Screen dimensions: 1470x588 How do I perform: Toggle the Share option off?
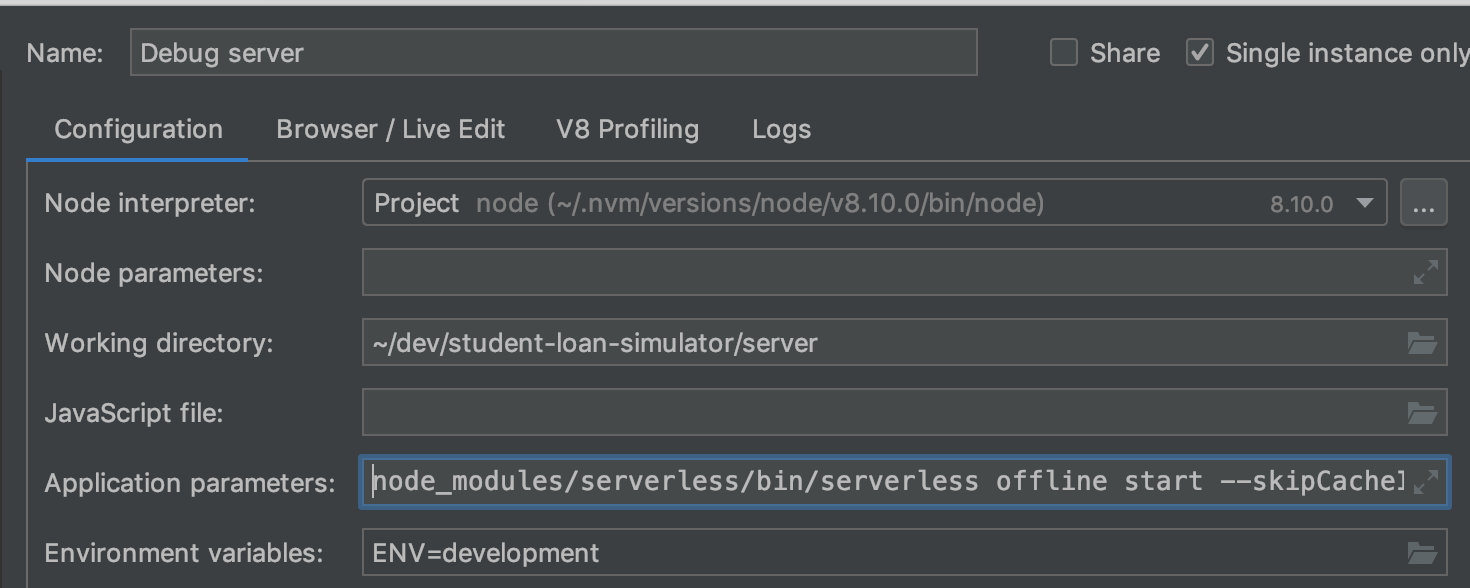coord(1062,52)
